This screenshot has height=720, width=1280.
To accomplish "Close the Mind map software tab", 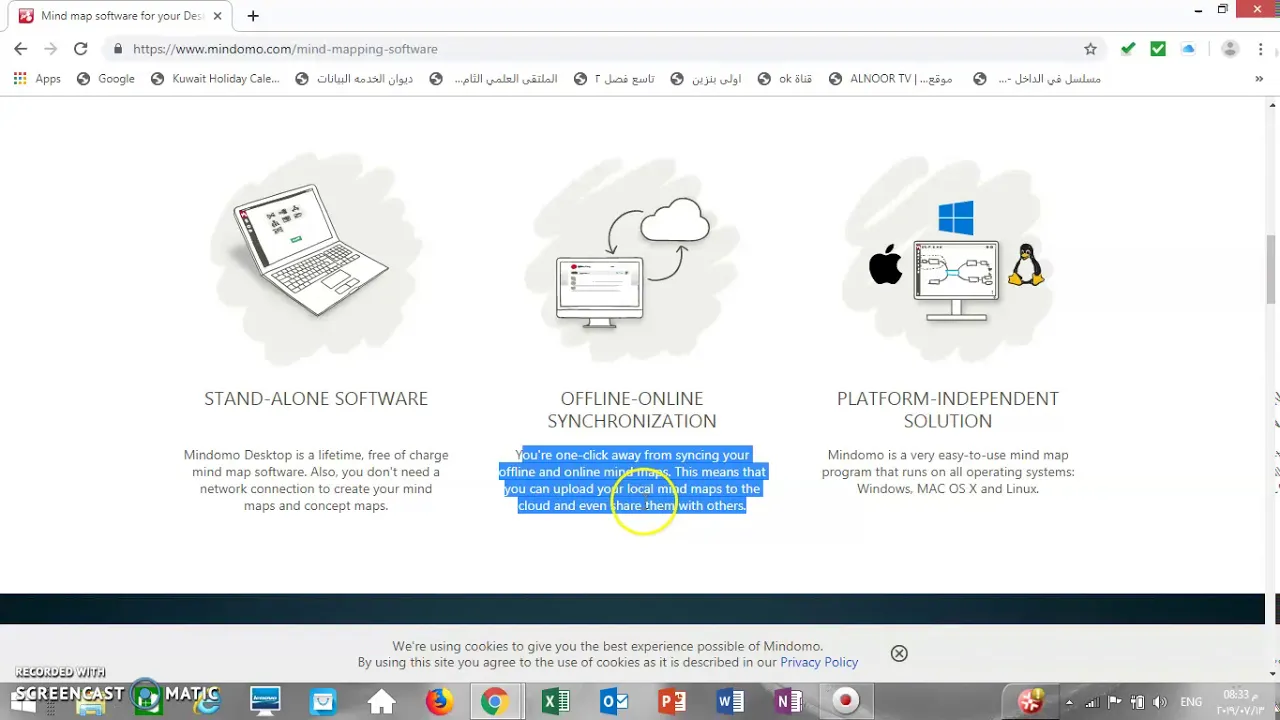I will click(219, 16).
